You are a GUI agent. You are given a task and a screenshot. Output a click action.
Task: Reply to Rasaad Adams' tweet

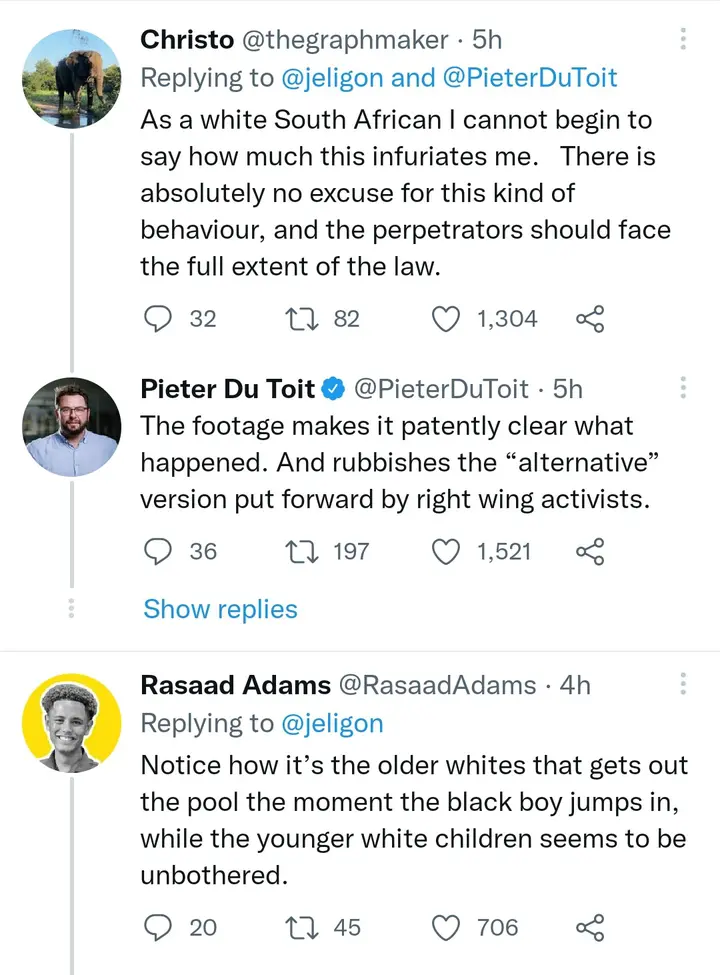point(157,927)
